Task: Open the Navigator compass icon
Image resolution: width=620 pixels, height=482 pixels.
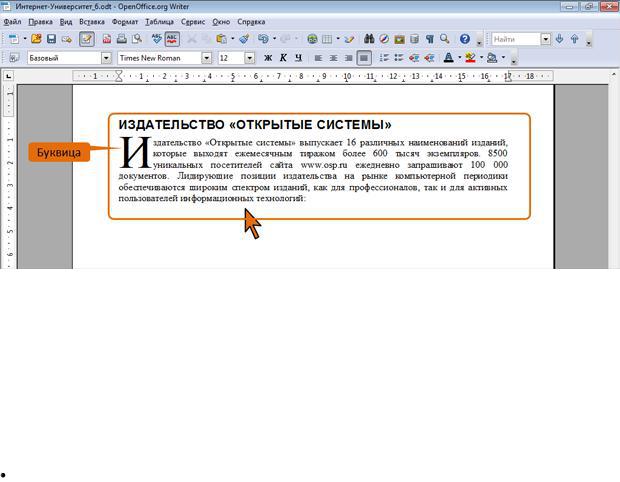Action: [x=384, y=39]
